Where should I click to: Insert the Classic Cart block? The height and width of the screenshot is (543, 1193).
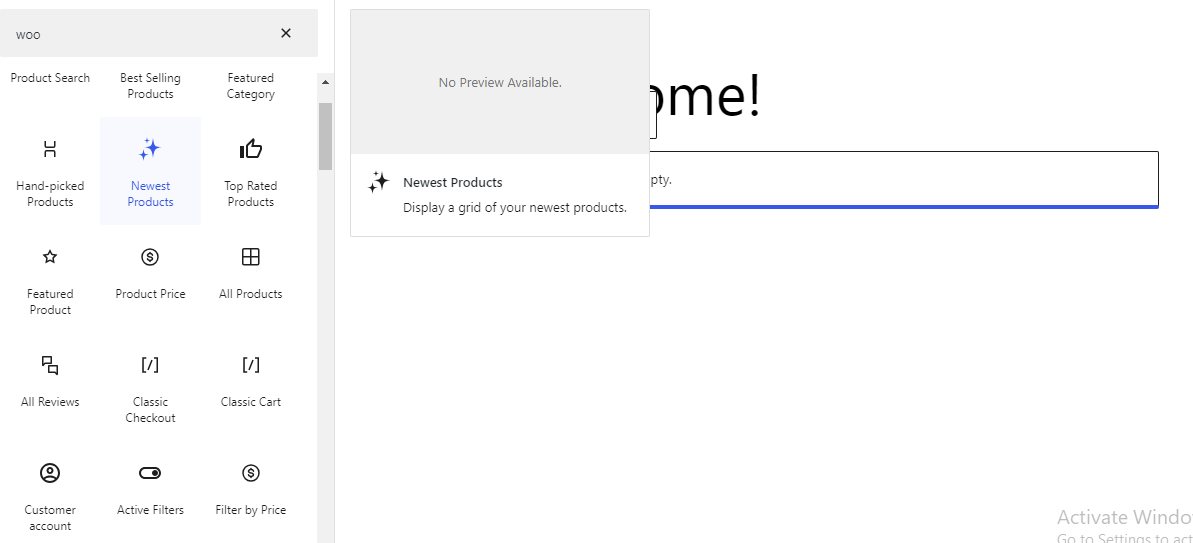point(250,382)
